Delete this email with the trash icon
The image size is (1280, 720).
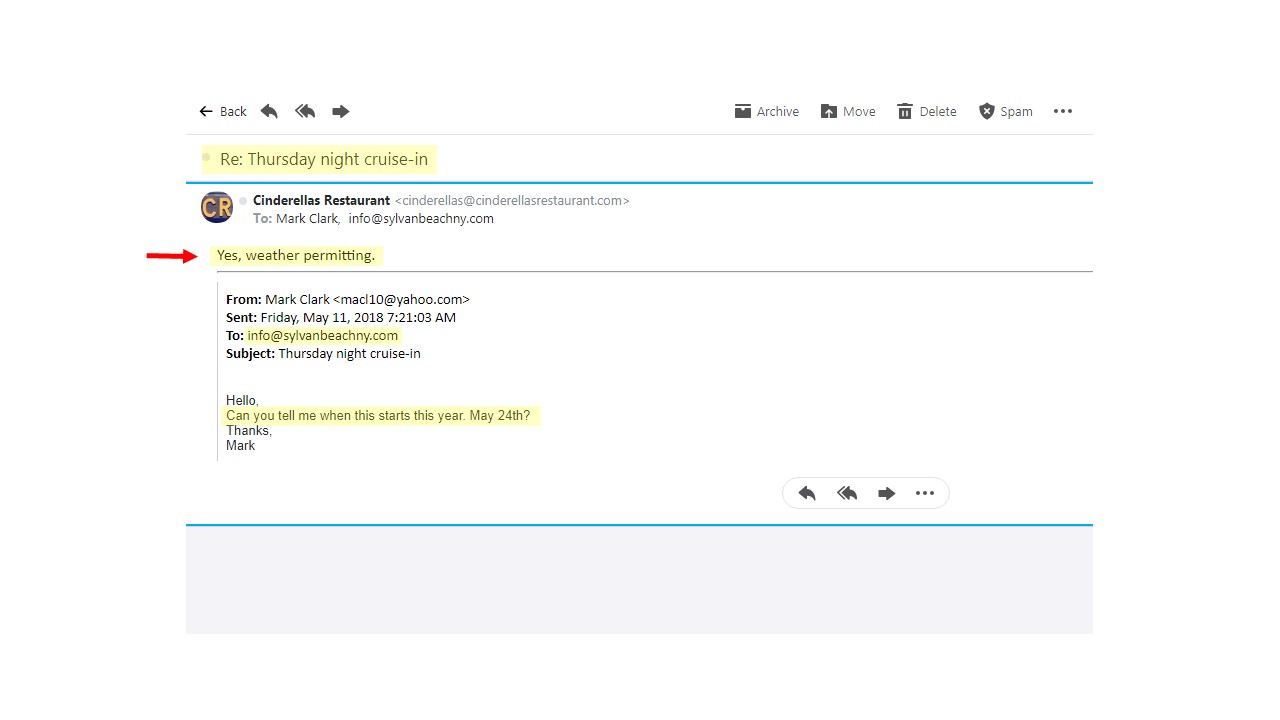click(926, 111)
